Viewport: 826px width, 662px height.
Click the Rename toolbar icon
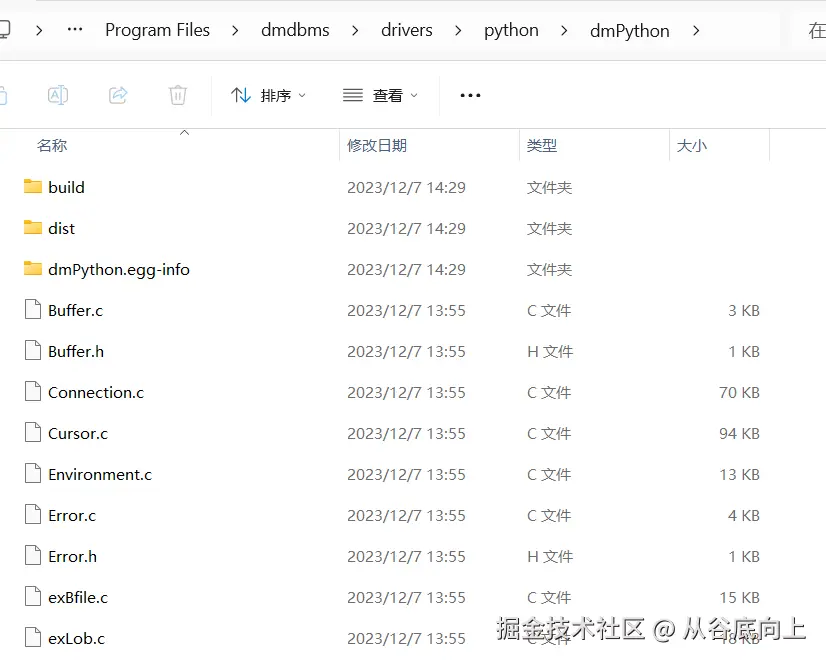coord(58,95)
